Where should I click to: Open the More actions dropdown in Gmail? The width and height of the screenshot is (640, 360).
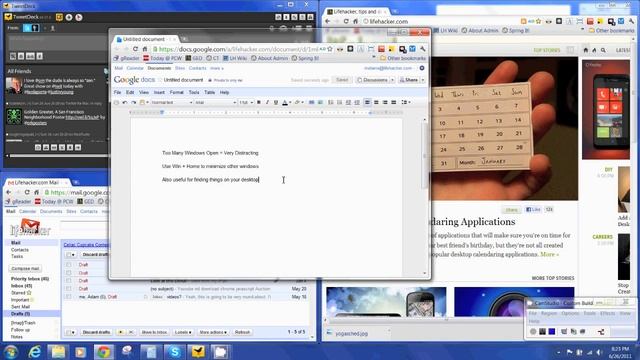coord(213,332)
